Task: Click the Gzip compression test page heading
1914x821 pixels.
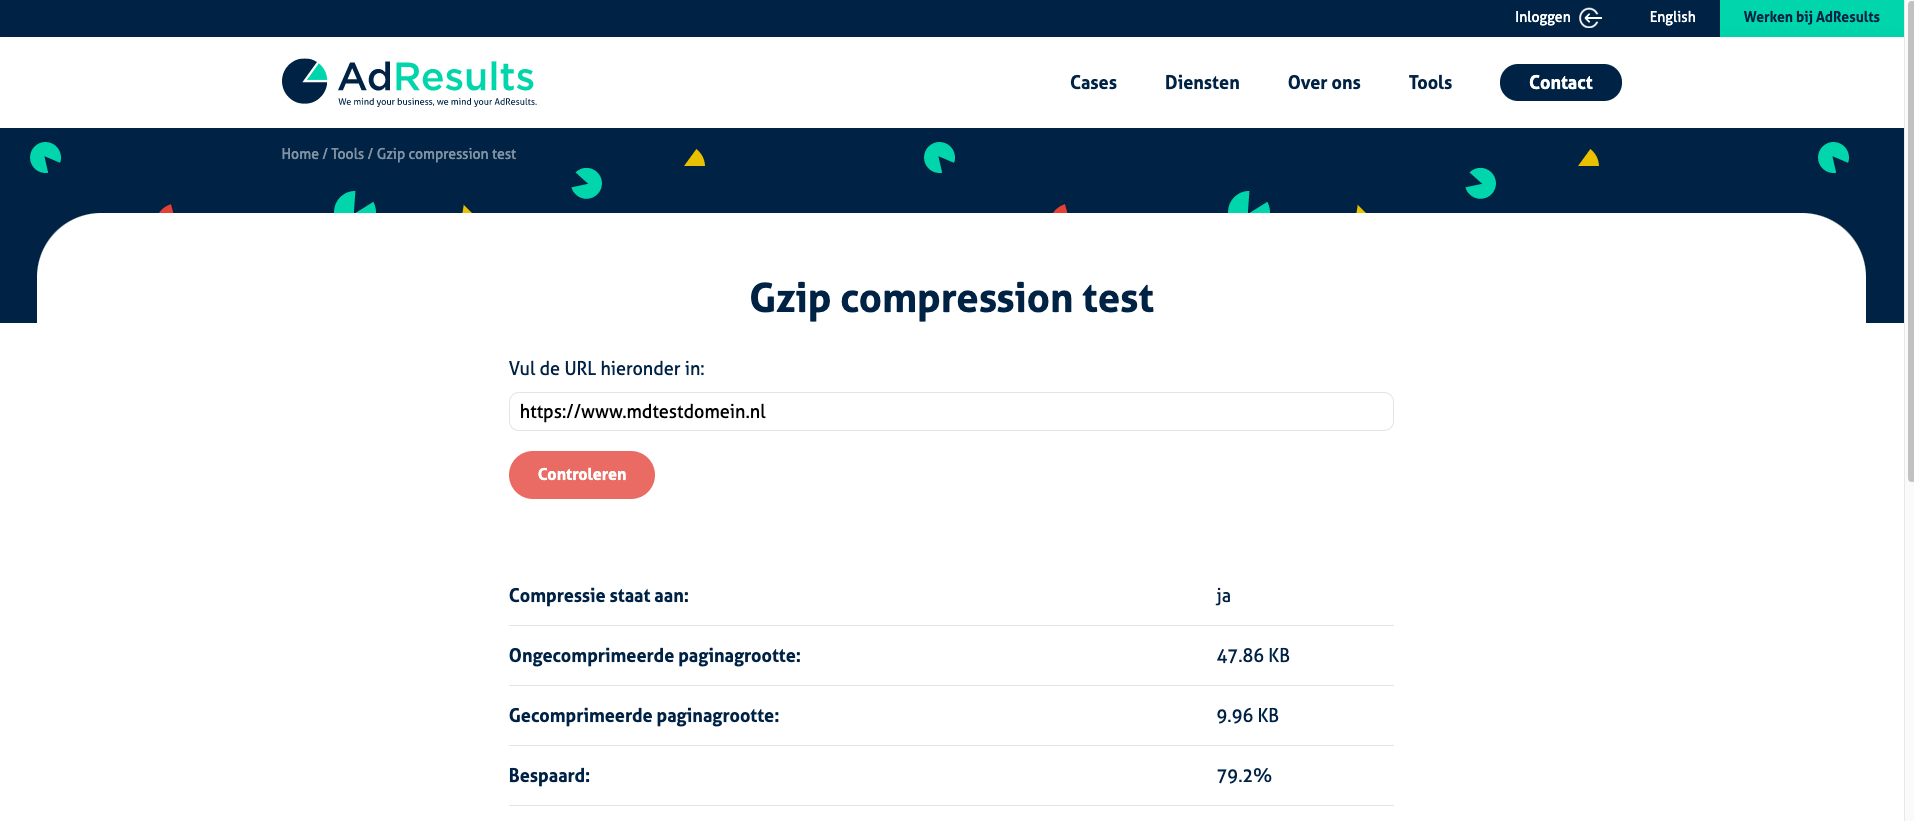Action: click(x=951, y=298)
